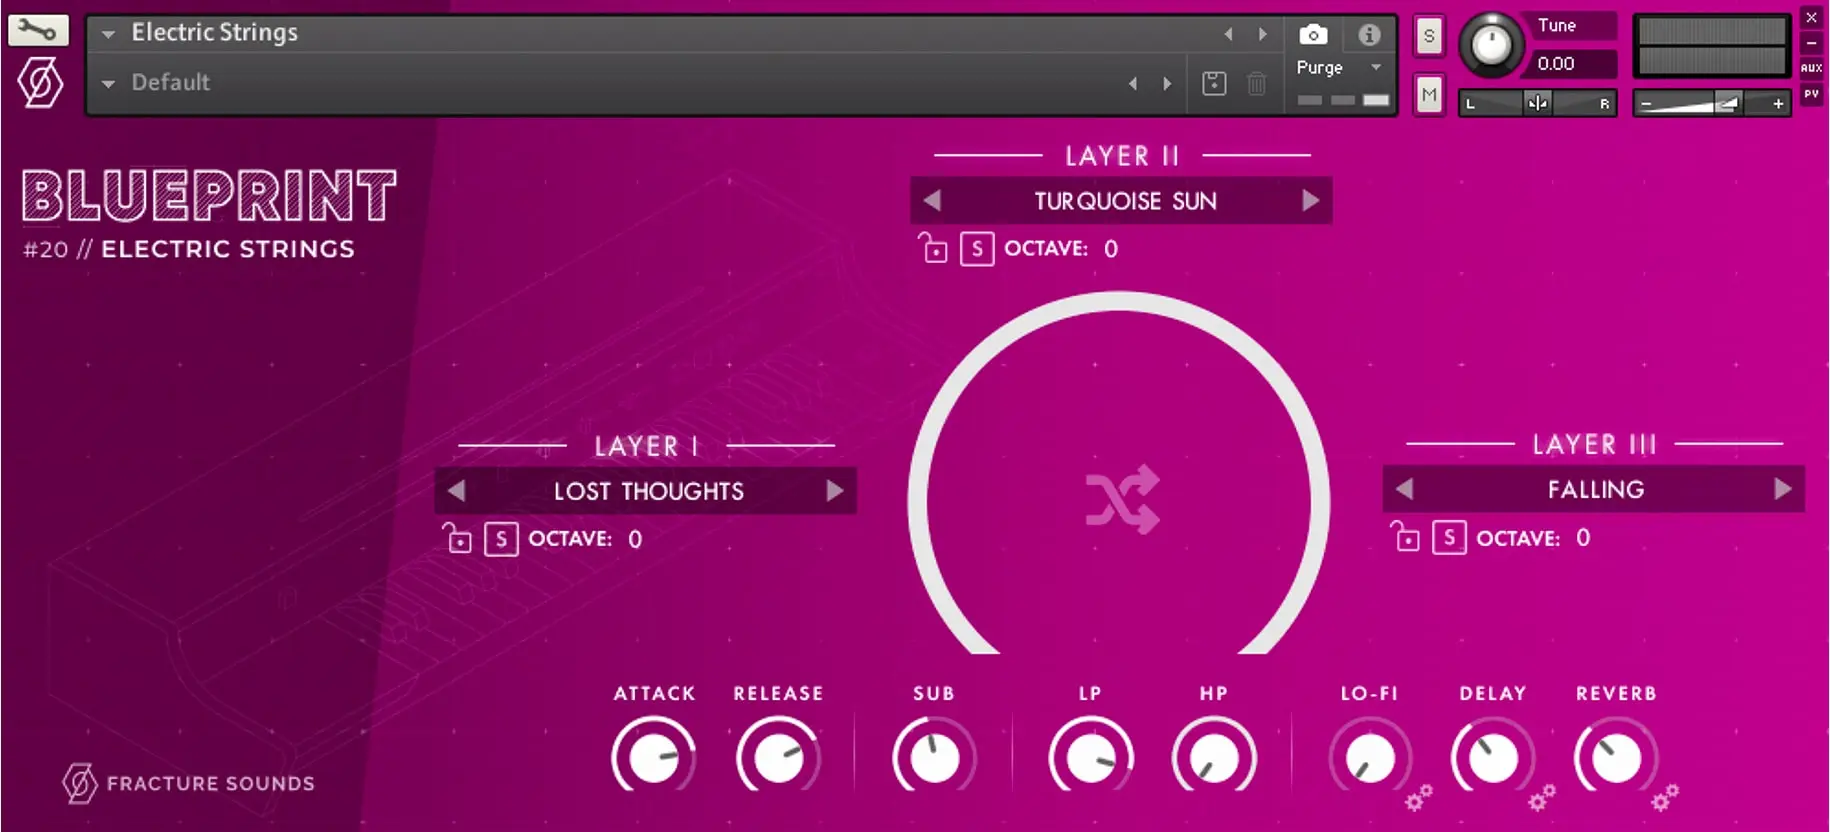Expand the Electric Strings instrument dropdown

pyautogui.click(x=108, y=34)
